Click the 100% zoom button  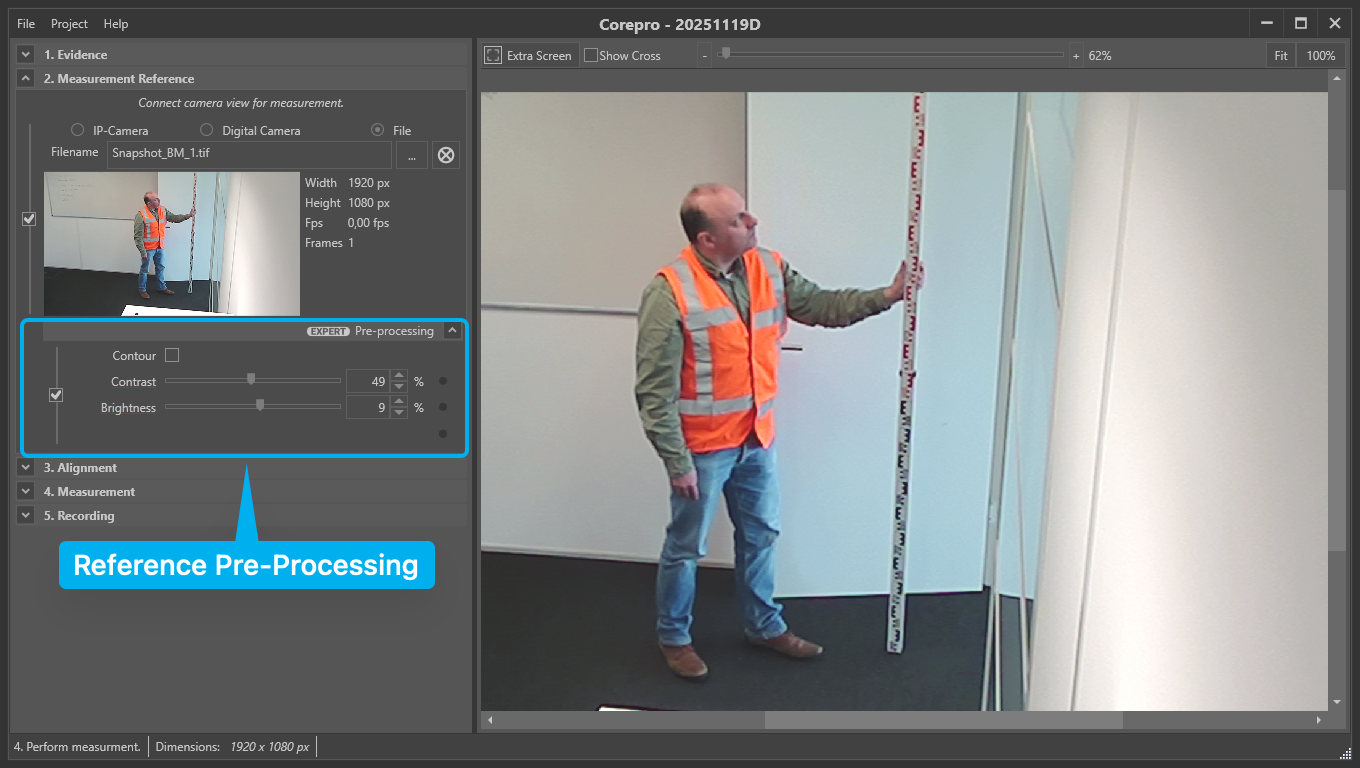(1322, 55)
